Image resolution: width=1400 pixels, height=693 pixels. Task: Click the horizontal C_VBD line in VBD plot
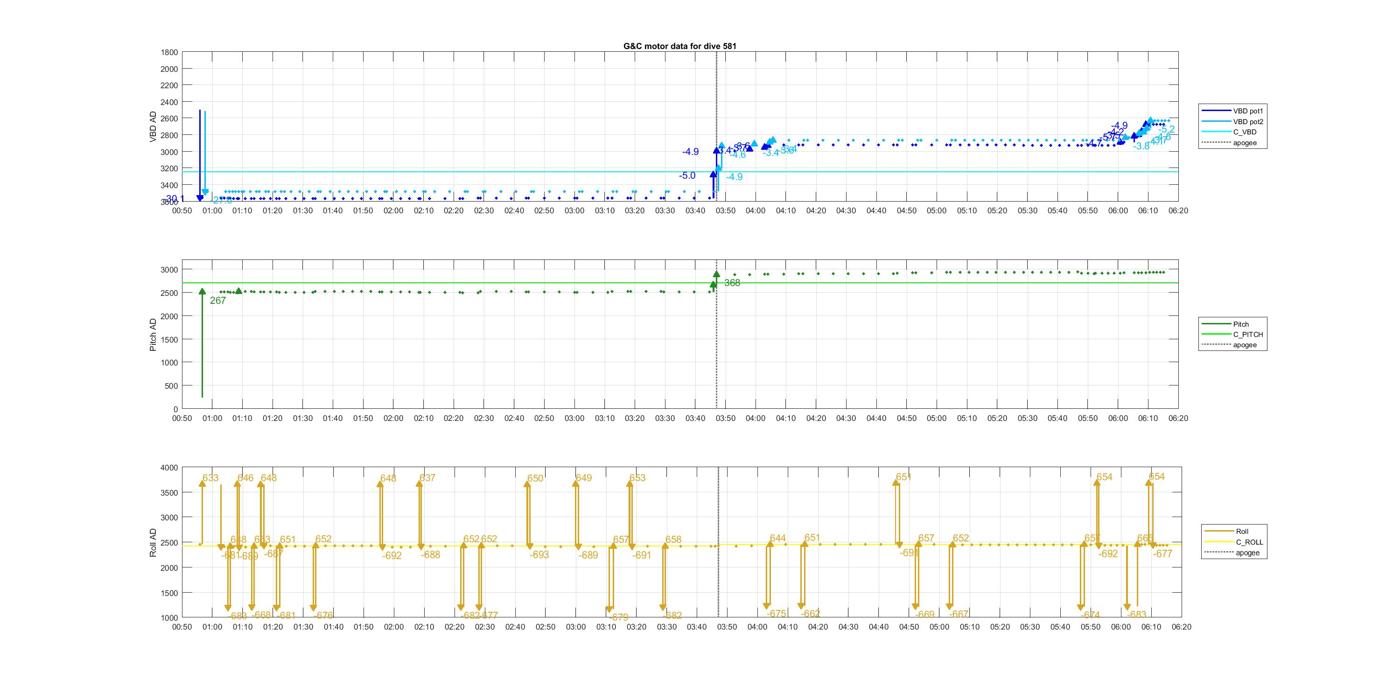[680, 171]
